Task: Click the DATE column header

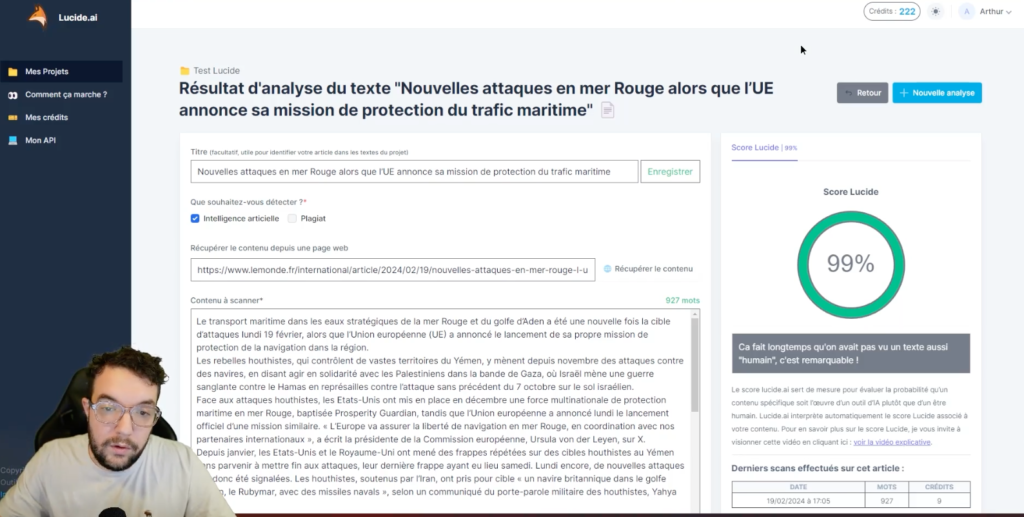Action: click(797, 487)
